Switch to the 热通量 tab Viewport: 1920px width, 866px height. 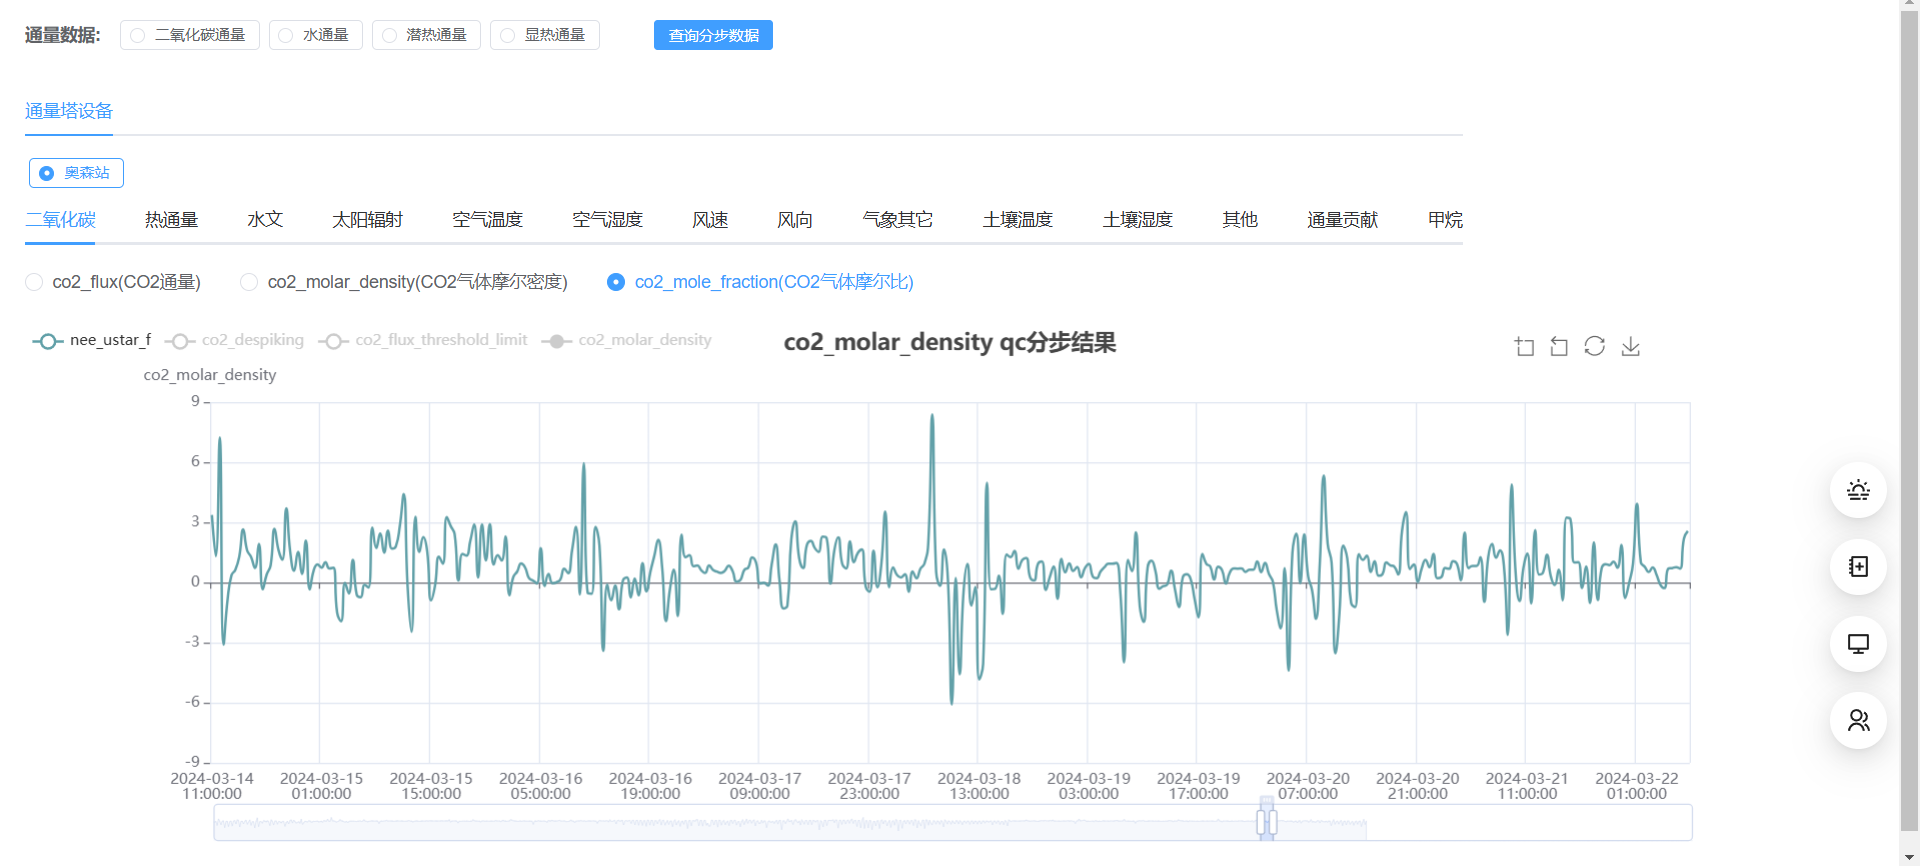(171, 220)
